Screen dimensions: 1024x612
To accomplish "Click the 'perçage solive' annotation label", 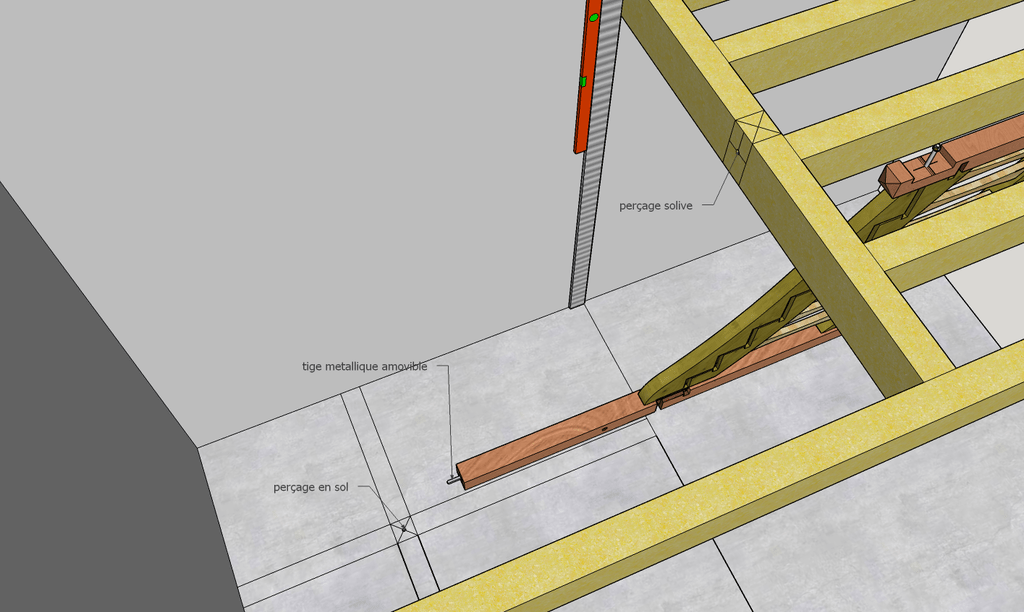I will (x=656, y=206).
